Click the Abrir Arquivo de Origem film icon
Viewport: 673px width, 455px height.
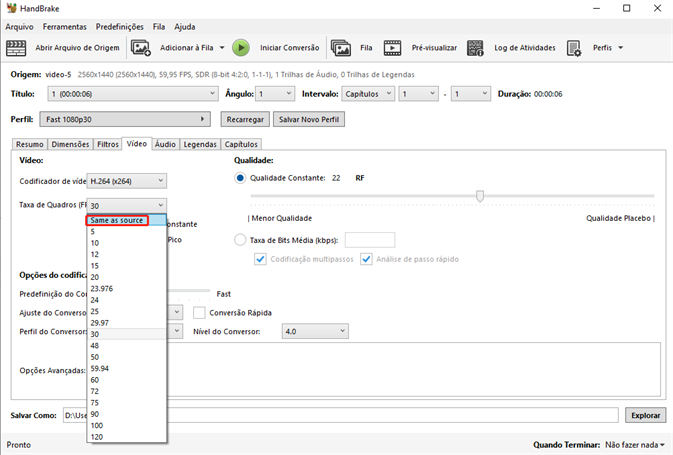coord(16,47)
